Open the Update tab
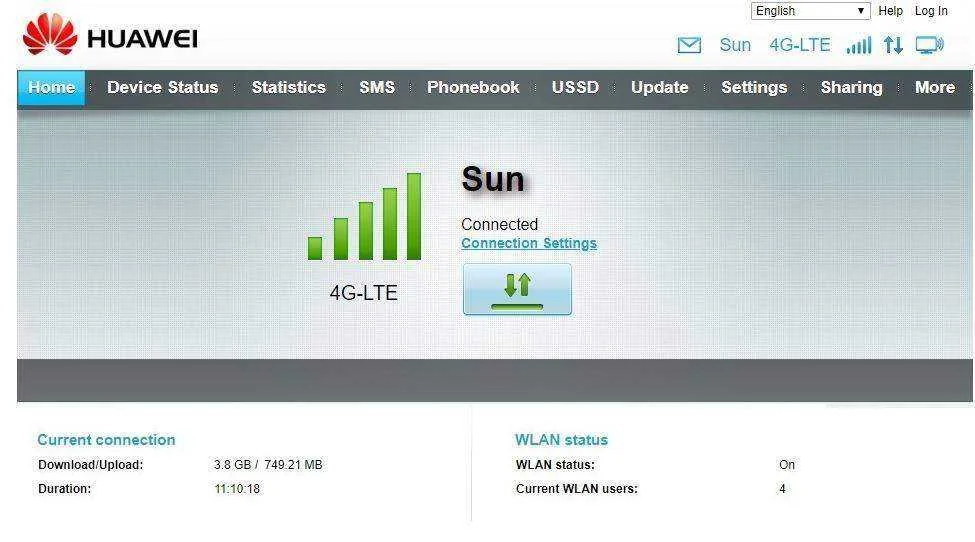The image size is (975, 542). tap(660, 88)
